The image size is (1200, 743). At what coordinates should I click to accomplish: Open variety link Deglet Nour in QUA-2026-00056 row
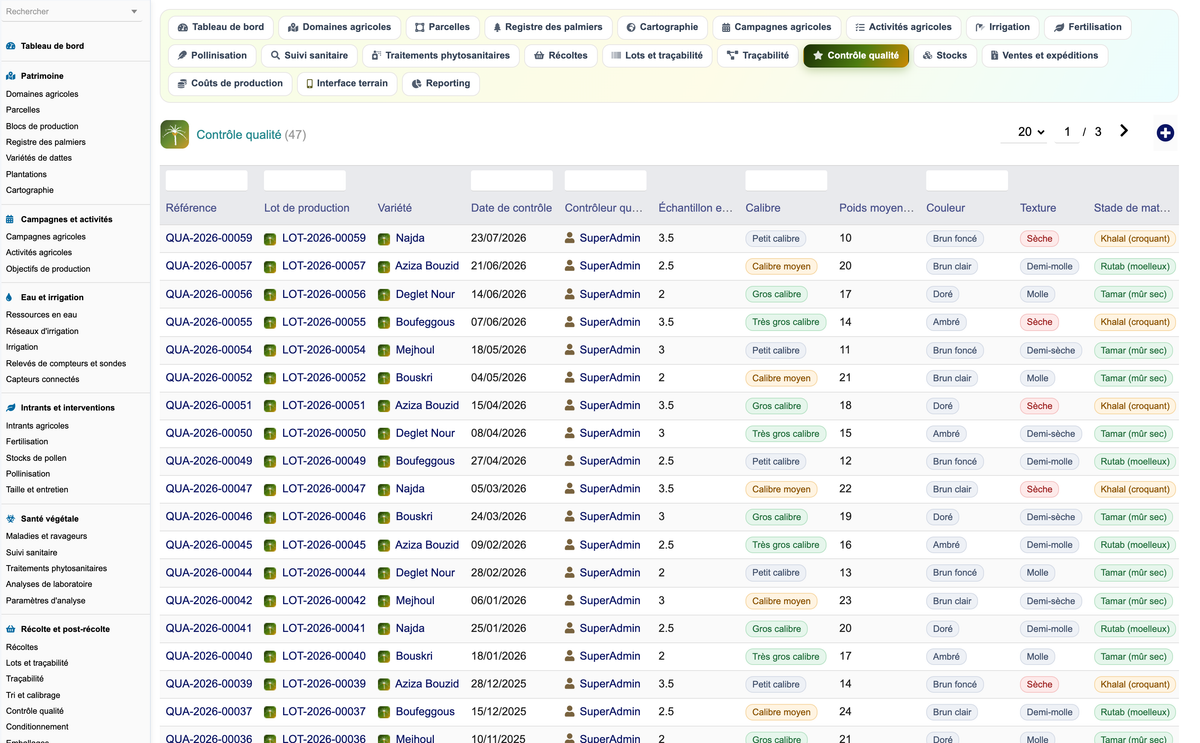click(x=425, y=294)
